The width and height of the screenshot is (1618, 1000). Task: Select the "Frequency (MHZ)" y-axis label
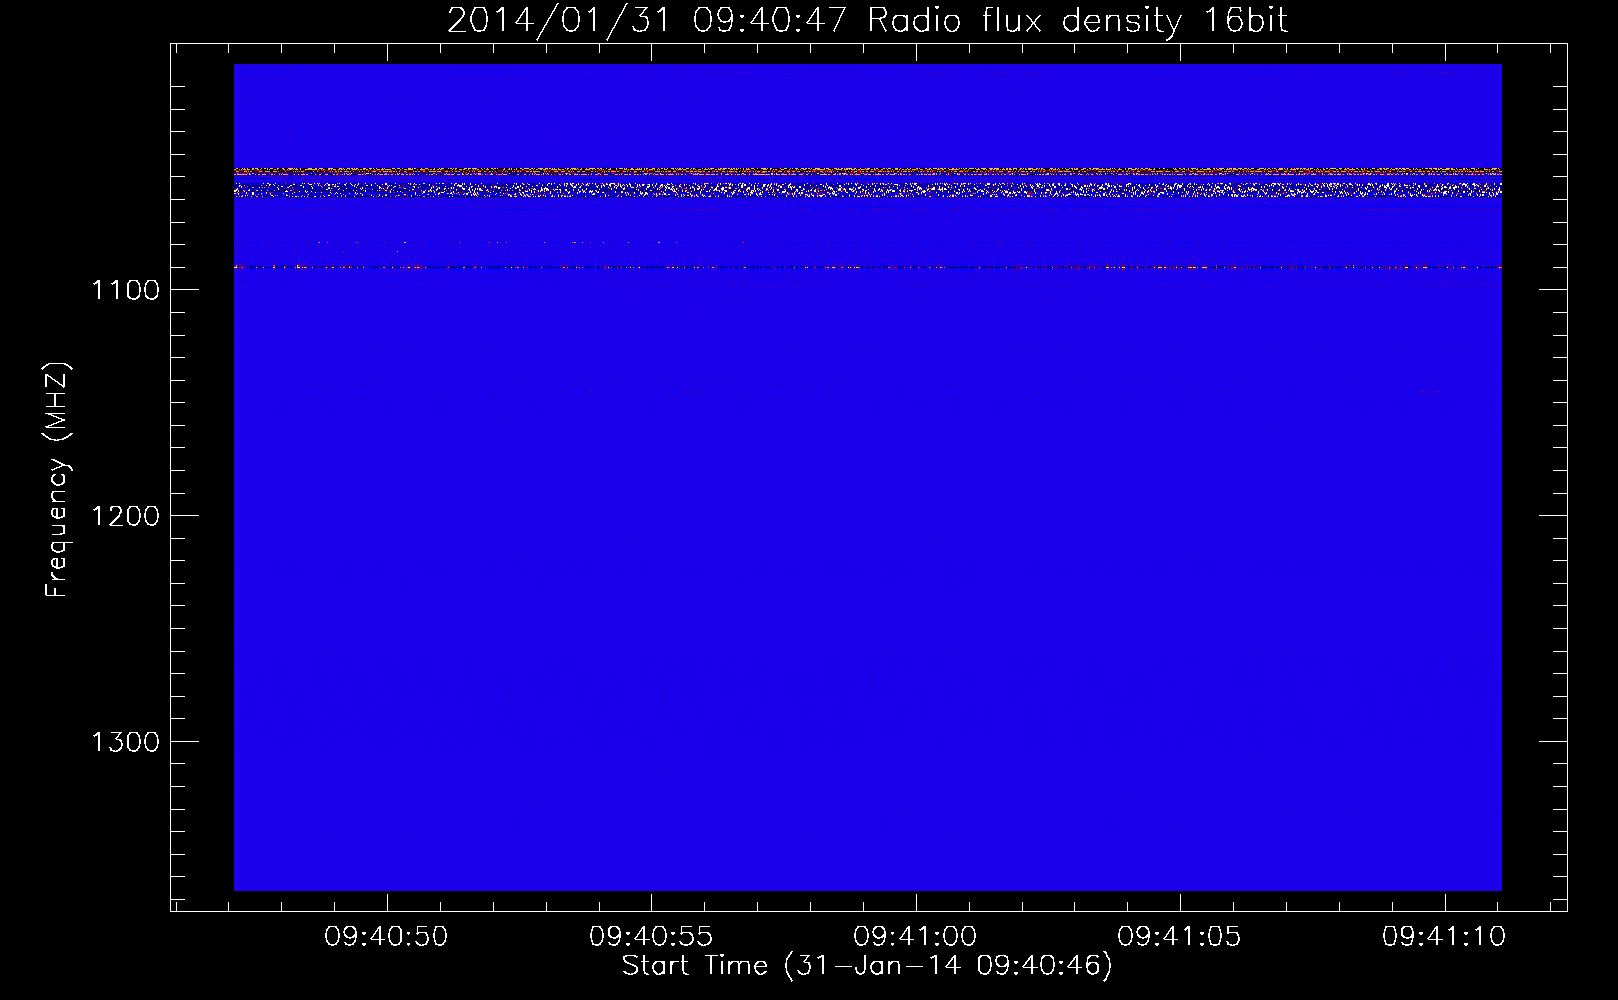(x=57, y=480)
